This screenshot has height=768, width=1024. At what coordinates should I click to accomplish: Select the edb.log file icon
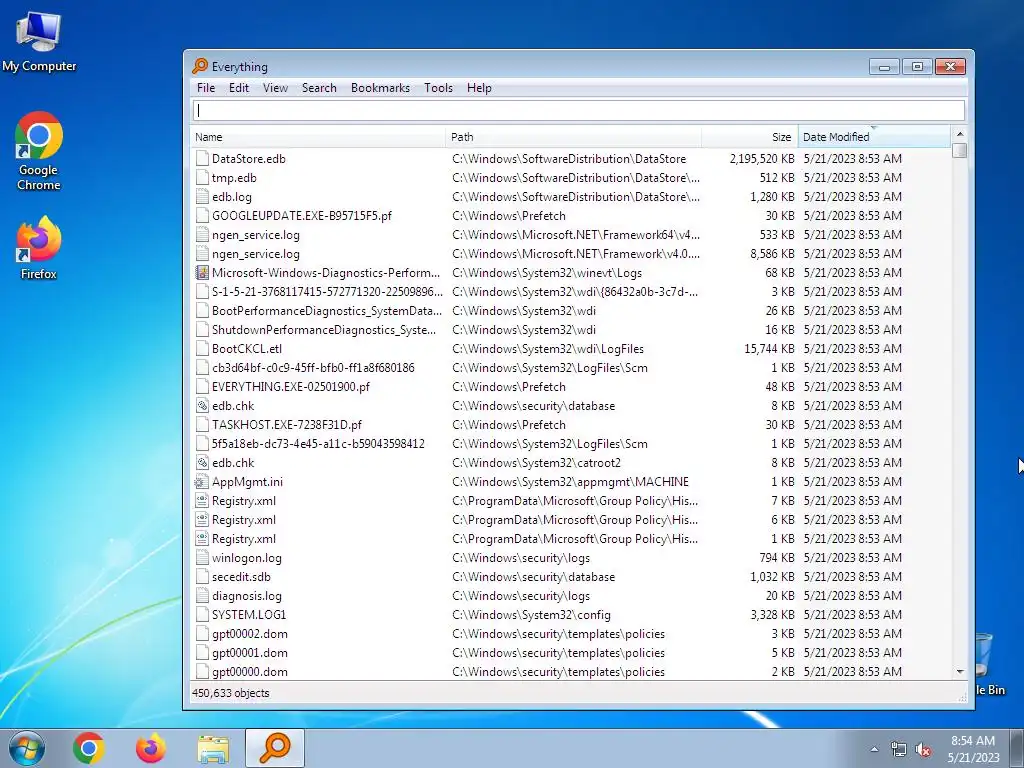point(202,197)
